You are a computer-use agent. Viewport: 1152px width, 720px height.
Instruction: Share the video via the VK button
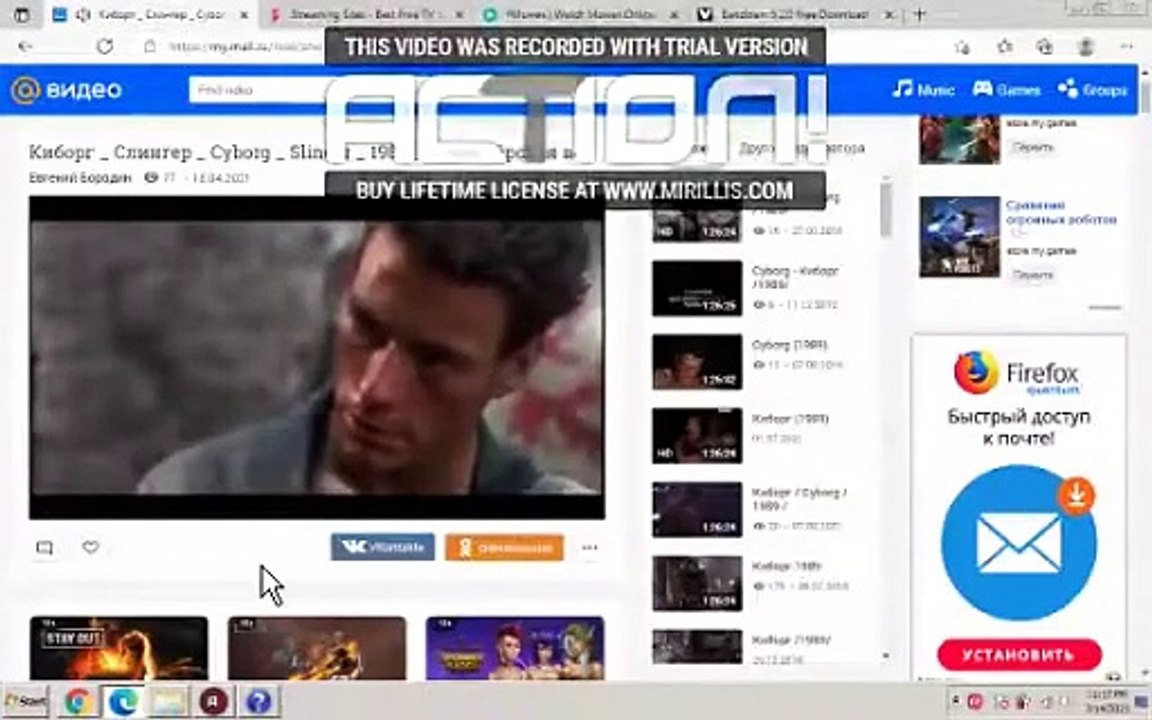point(382,547)
